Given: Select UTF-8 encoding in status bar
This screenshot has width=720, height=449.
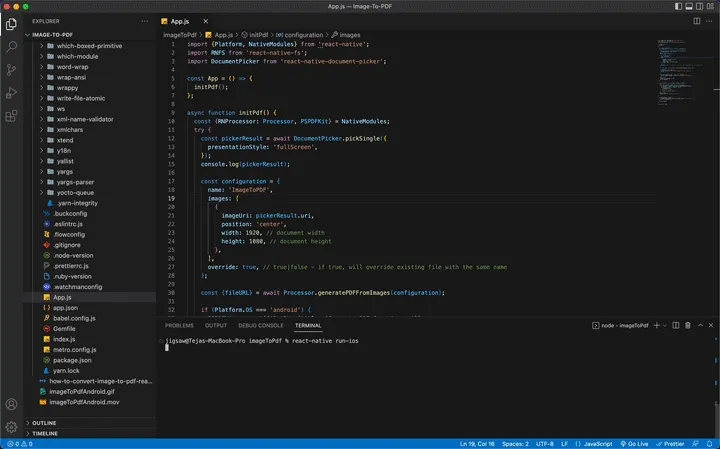Looking at the screenshot, I should click(x=545, y=444).
